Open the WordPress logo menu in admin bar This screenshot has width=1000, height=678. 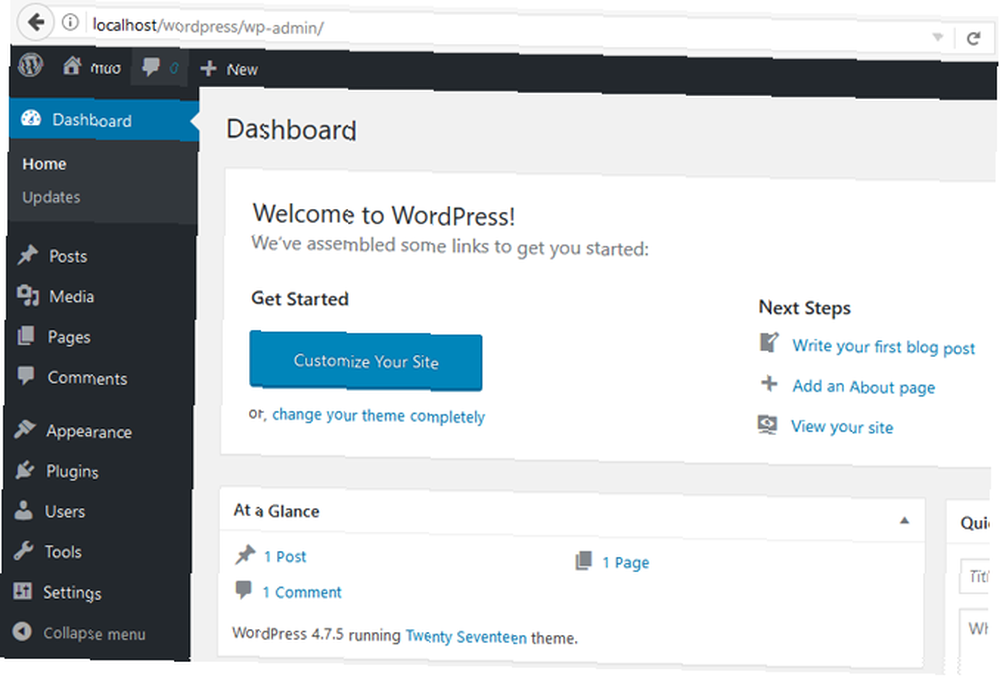[x=30, y=64]
